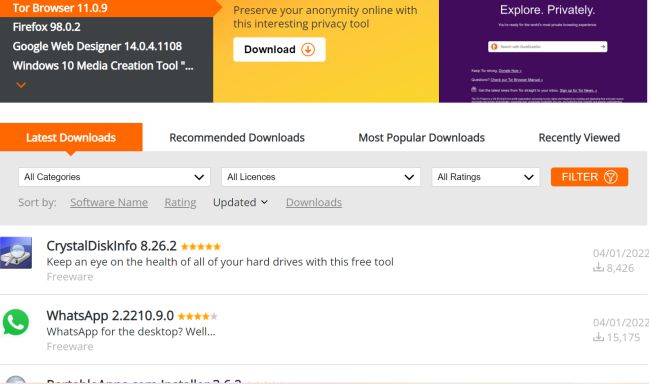Screen dimensions: 649x384
Task: Click CrystalDiskInfo download count 8,426
Action: (613, 268)
